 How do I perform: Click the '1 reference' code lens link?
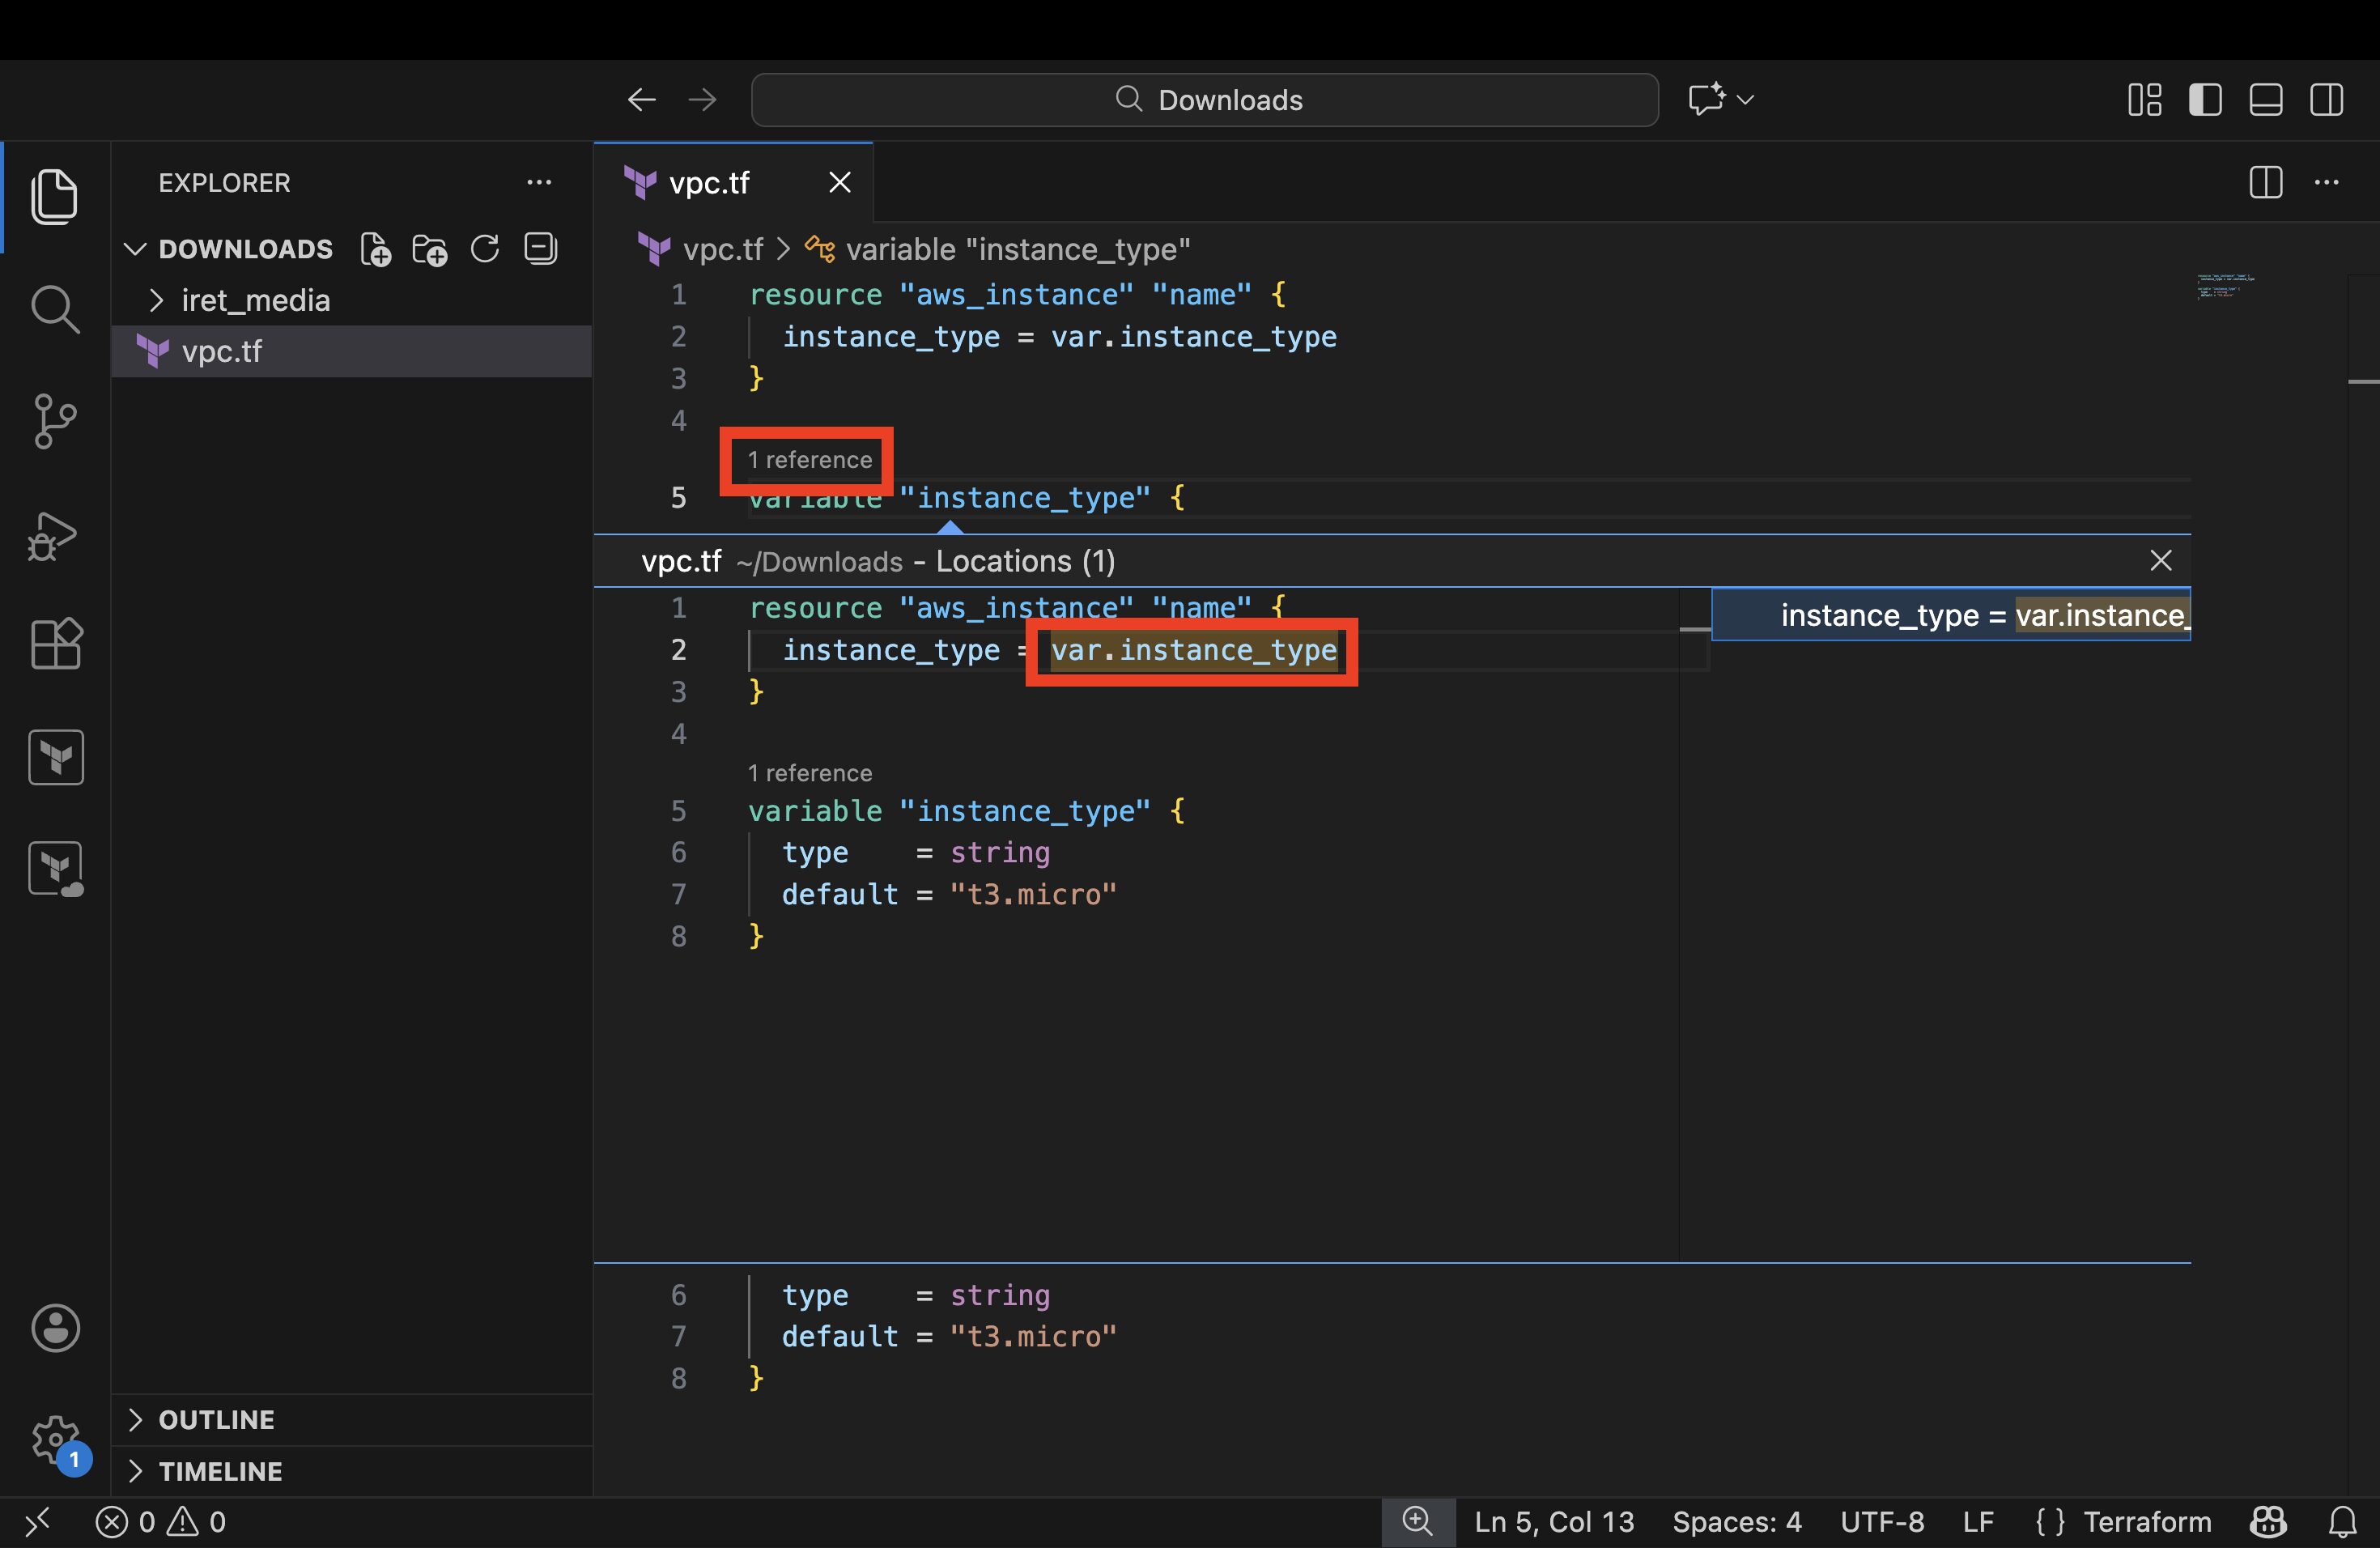[809, 460]
